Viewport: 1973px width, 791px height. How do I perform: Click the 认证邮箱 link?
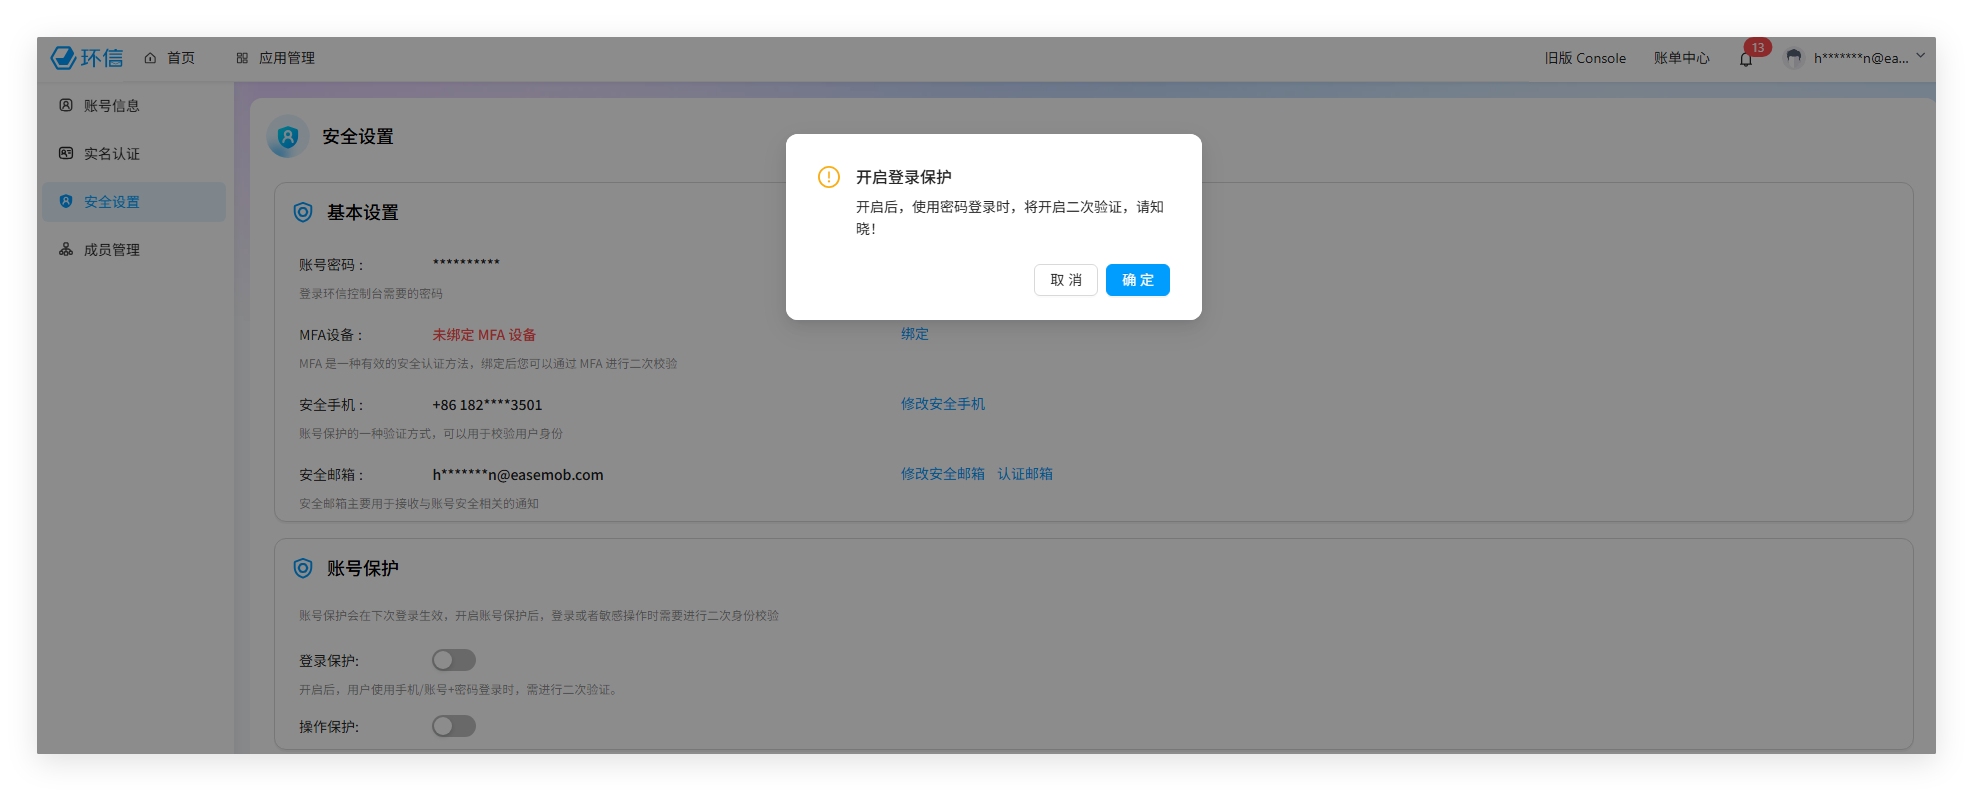coord(1024,474)
